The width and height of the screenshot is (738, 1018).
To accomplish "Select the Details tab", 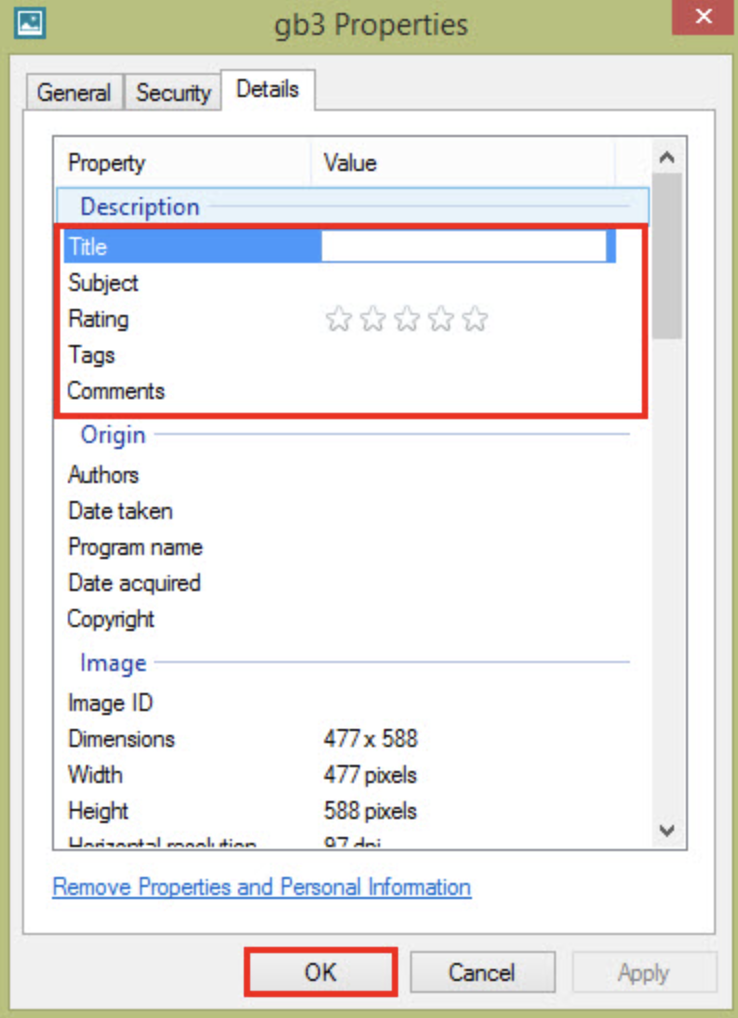I will click(267, 89).
